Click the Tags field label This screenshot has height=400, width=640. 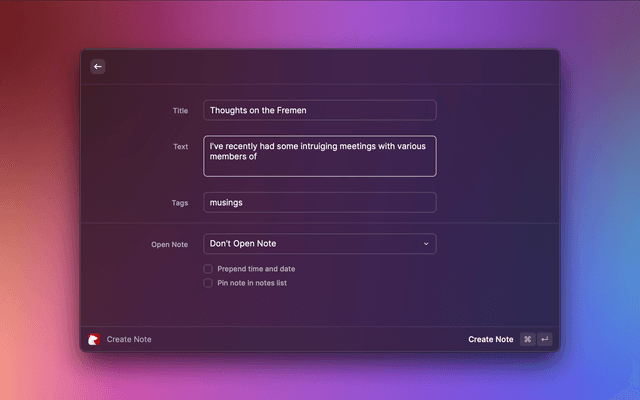(x=179, y=202)
